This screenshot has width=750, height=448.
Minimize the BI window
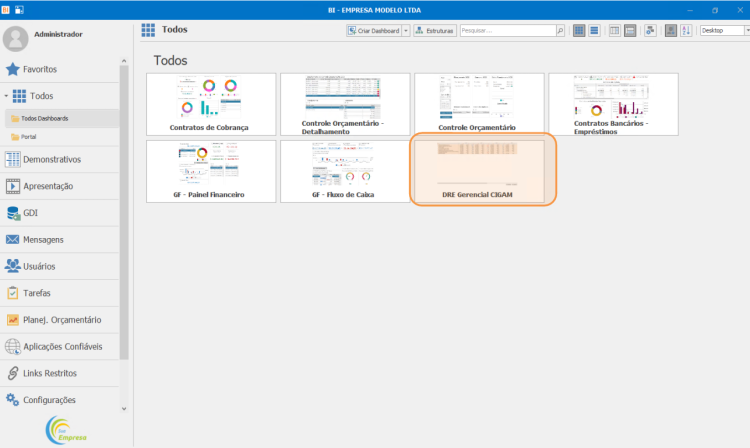click(x=690, y=10)
